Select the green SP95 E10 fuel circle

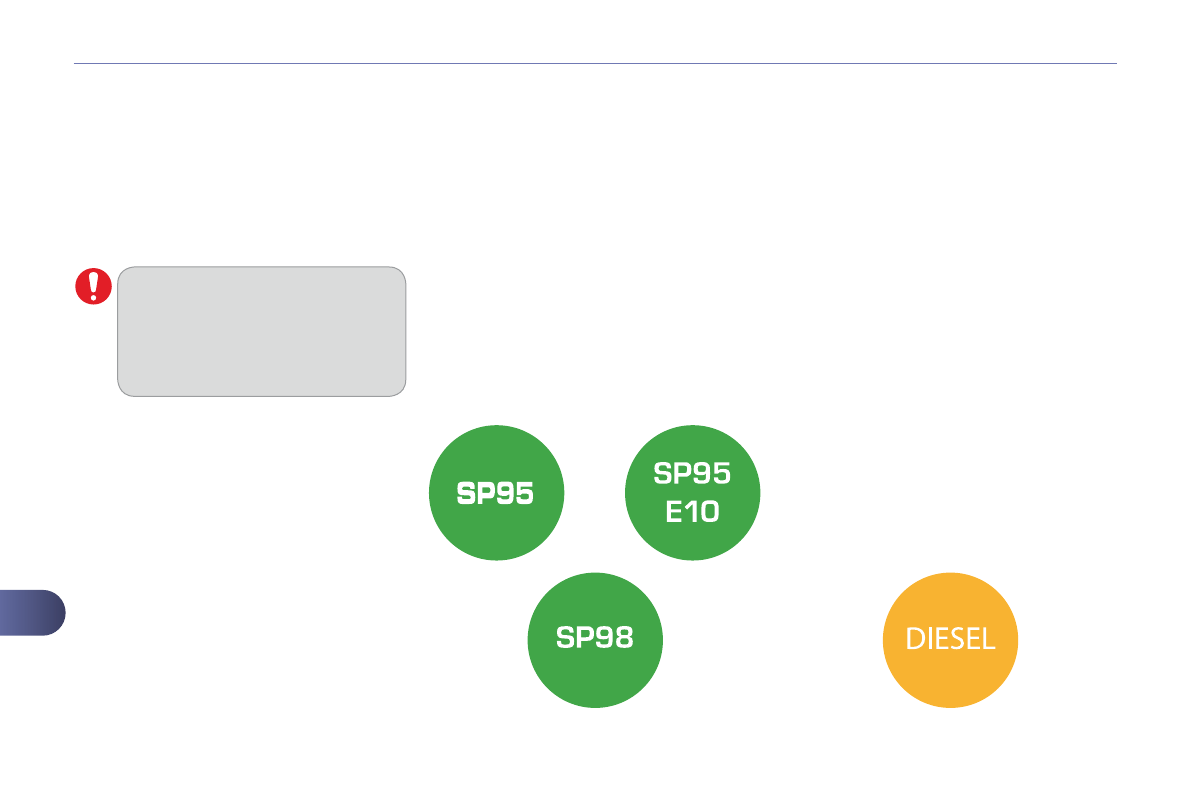coord(692,493)
